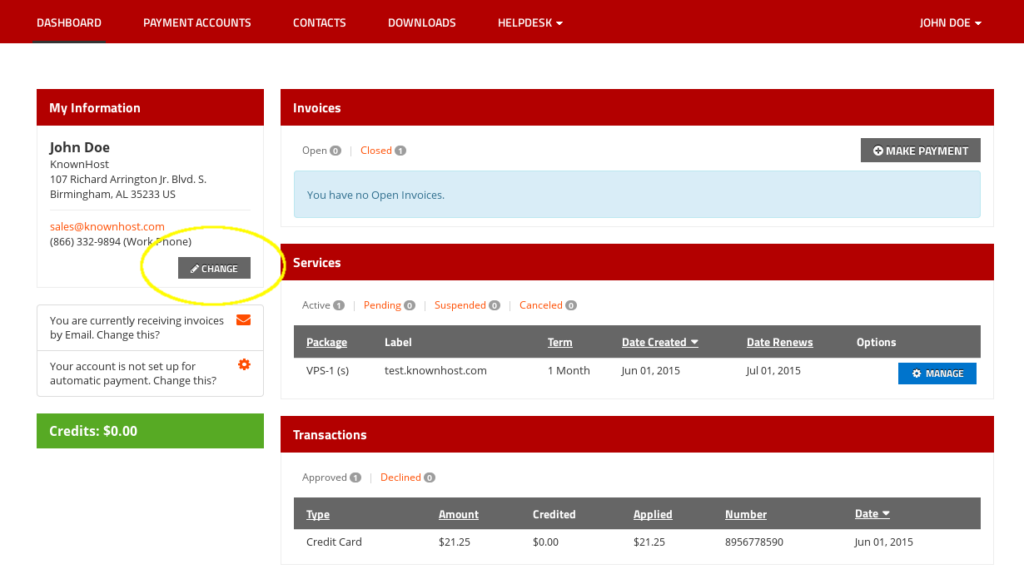Sort services by Date Created

(660, 342)
